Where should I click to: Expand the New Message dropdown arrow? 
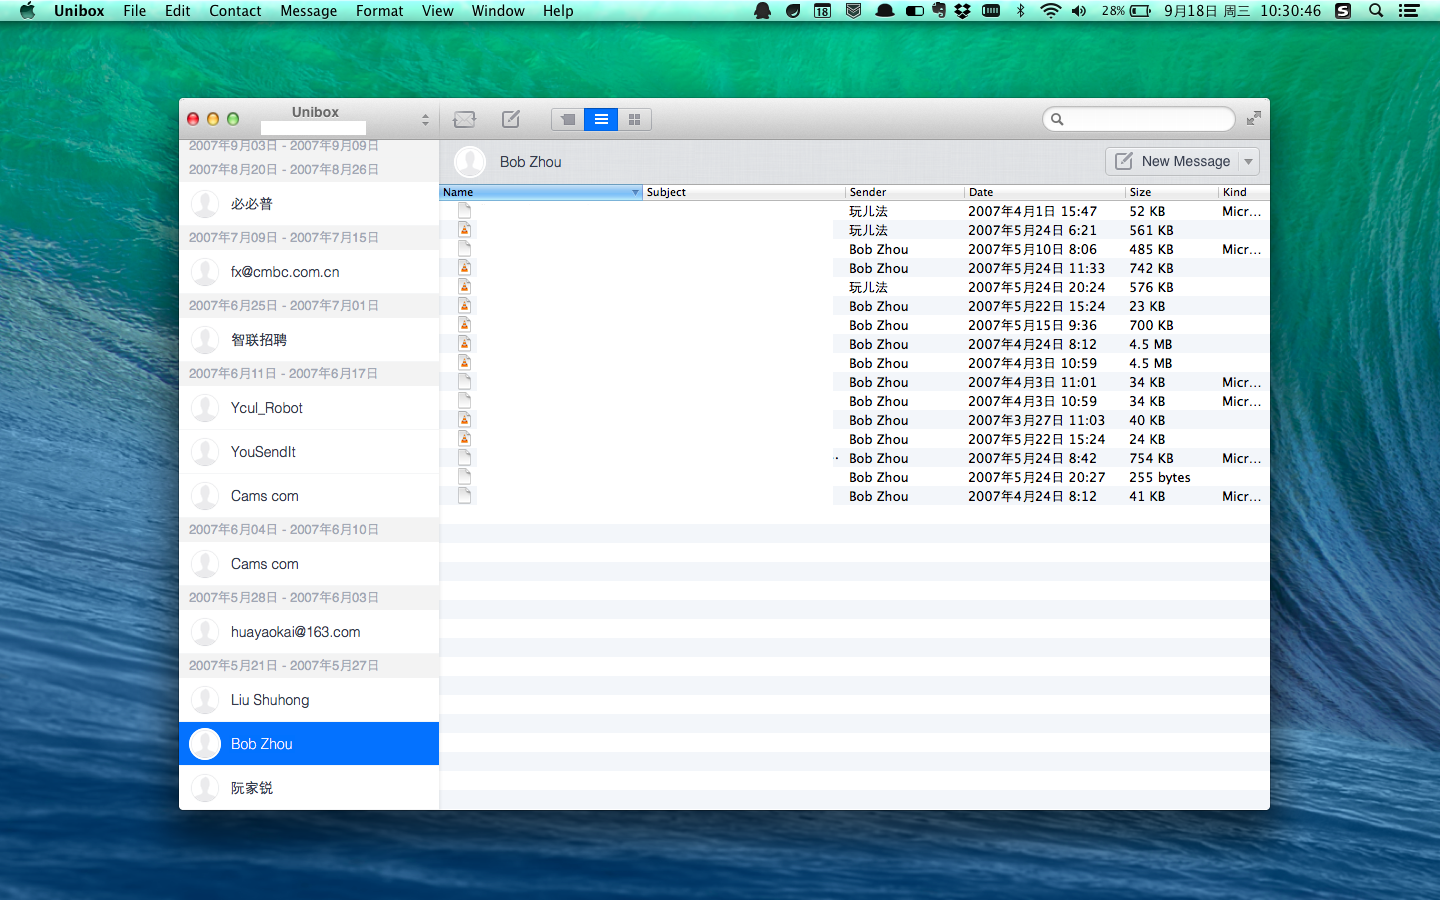1248,161
